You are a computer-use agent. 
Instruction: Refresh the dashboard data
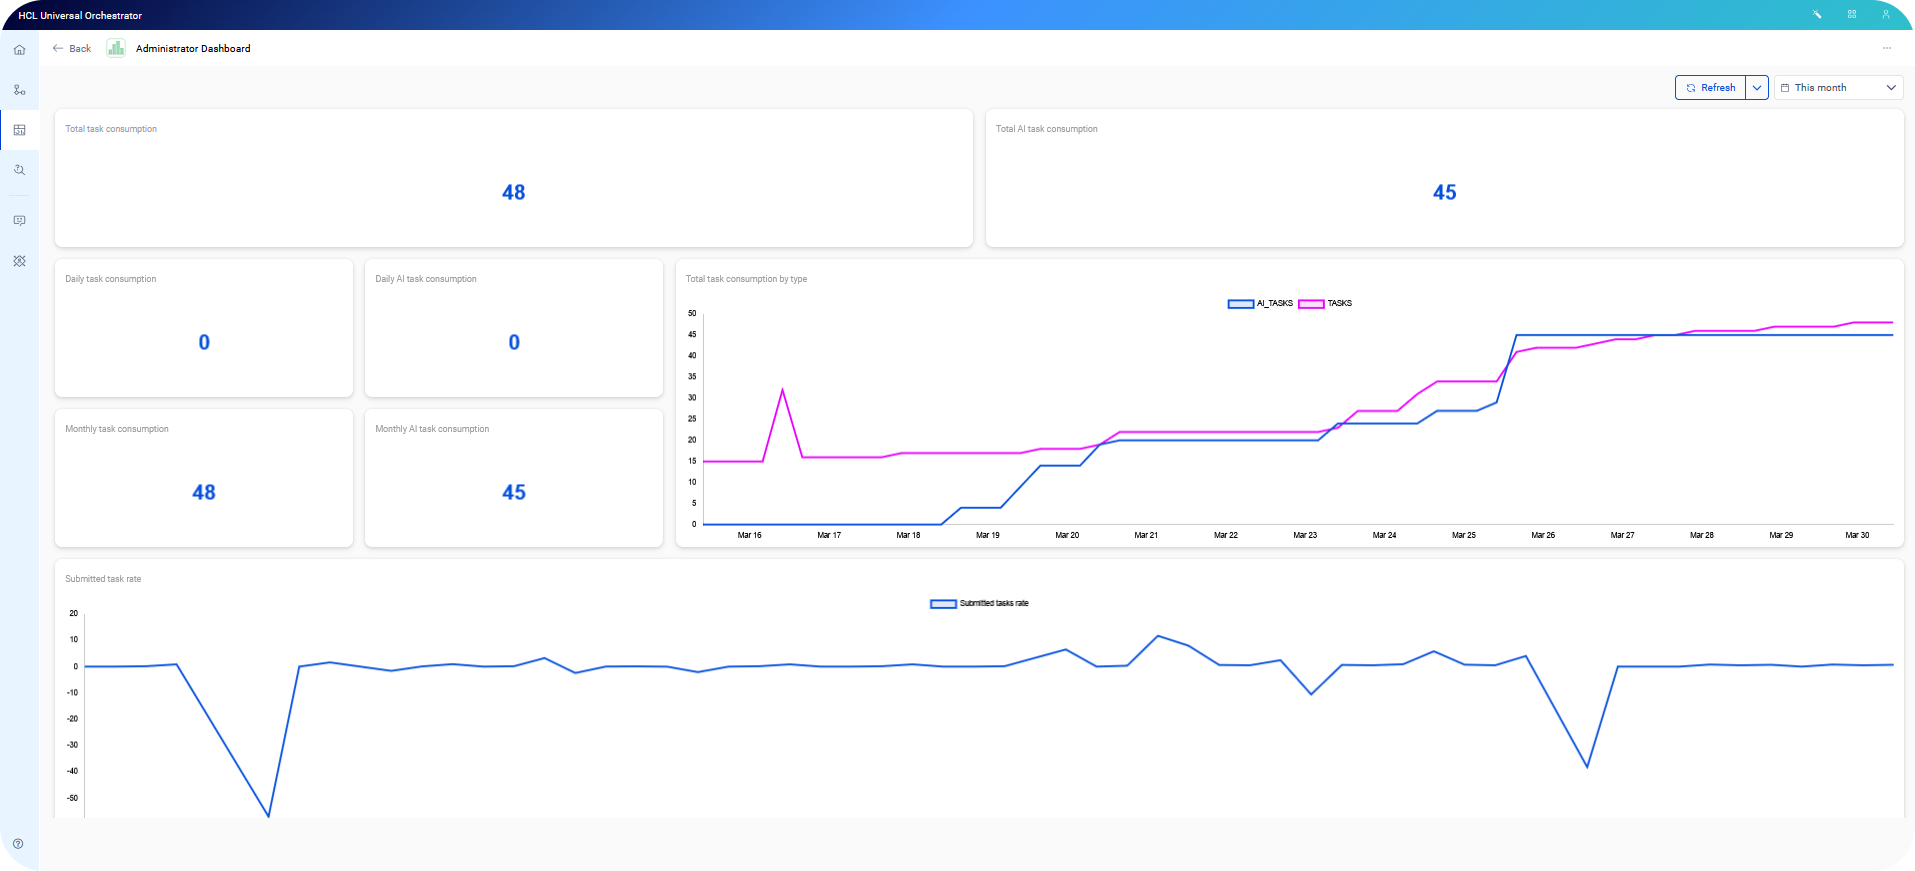coord(1711,88)
